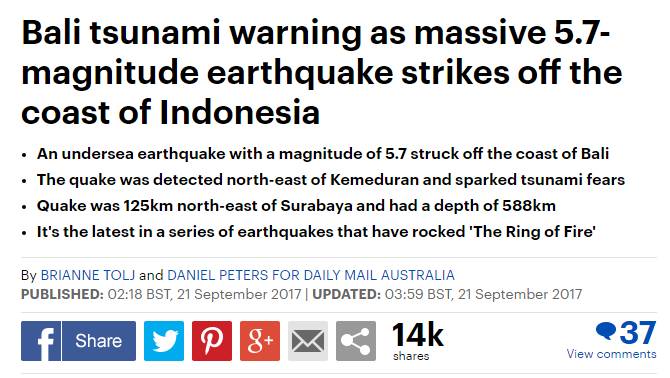670x378 pixels.
Task: Click the Surabaya depth of 588km bullet
Action: 296,206
